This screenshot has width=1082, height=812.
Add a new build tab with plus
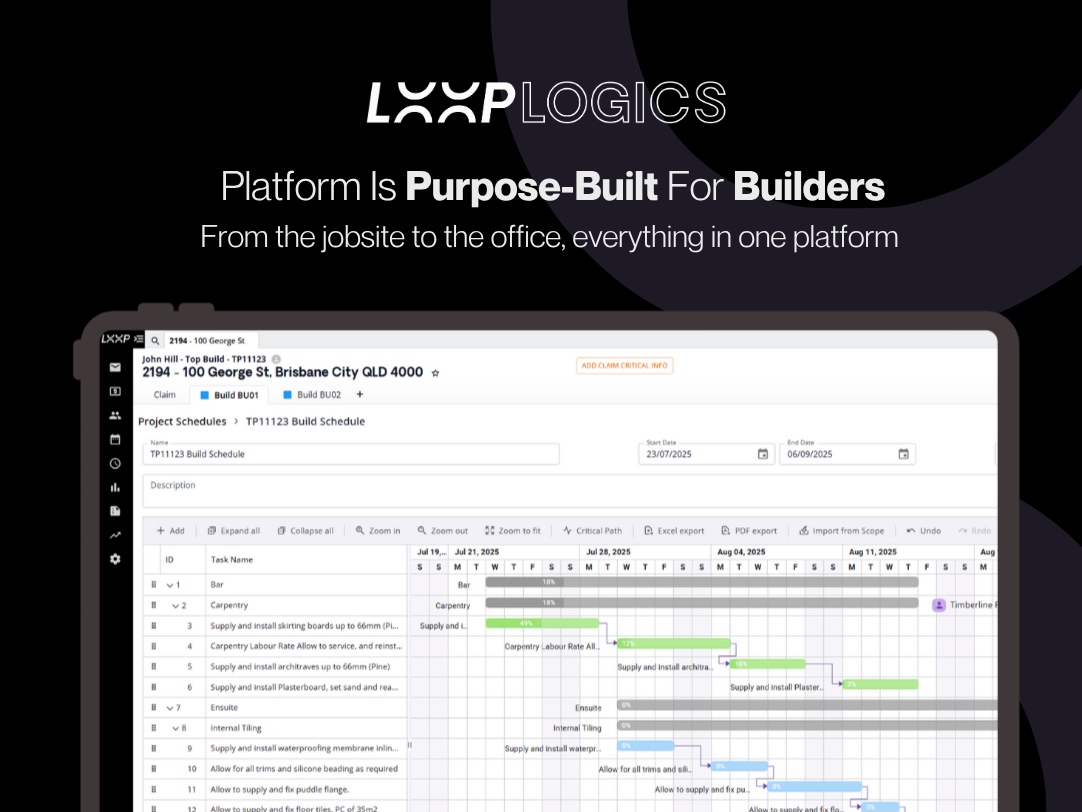point(360,395)
